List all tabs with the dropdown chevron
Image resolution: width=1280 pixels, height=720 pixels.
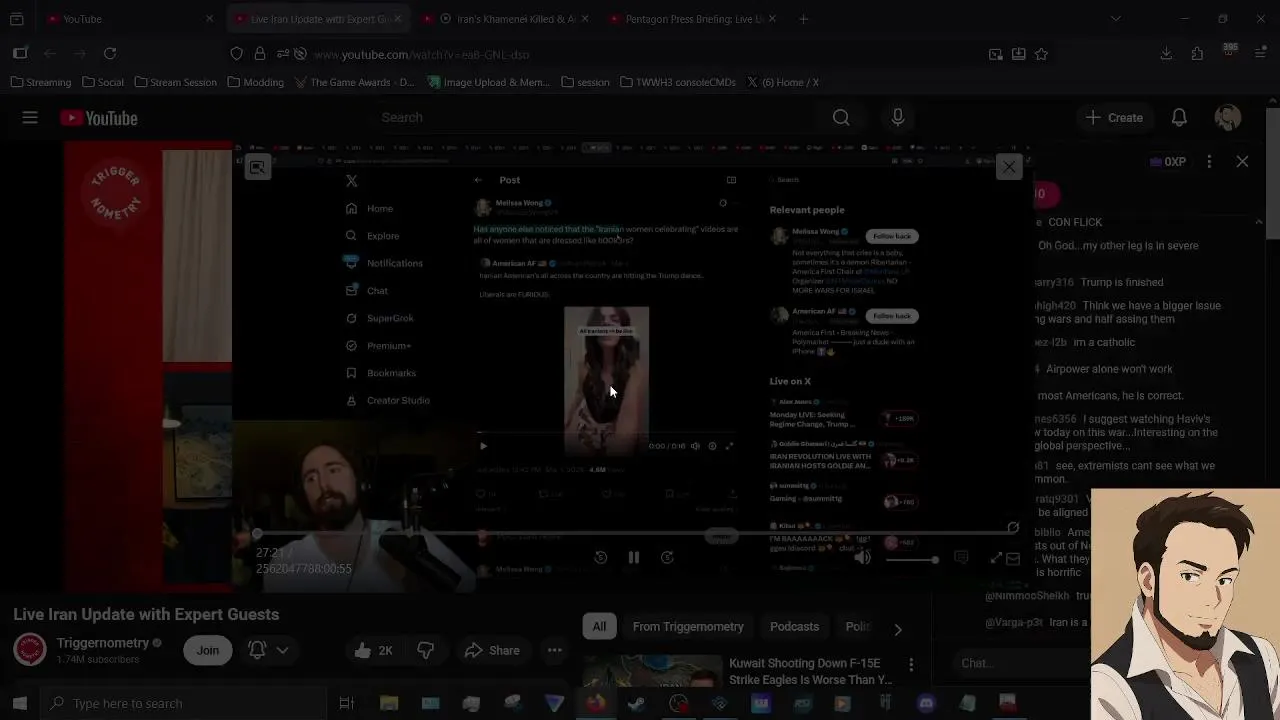pos(1116,19)
